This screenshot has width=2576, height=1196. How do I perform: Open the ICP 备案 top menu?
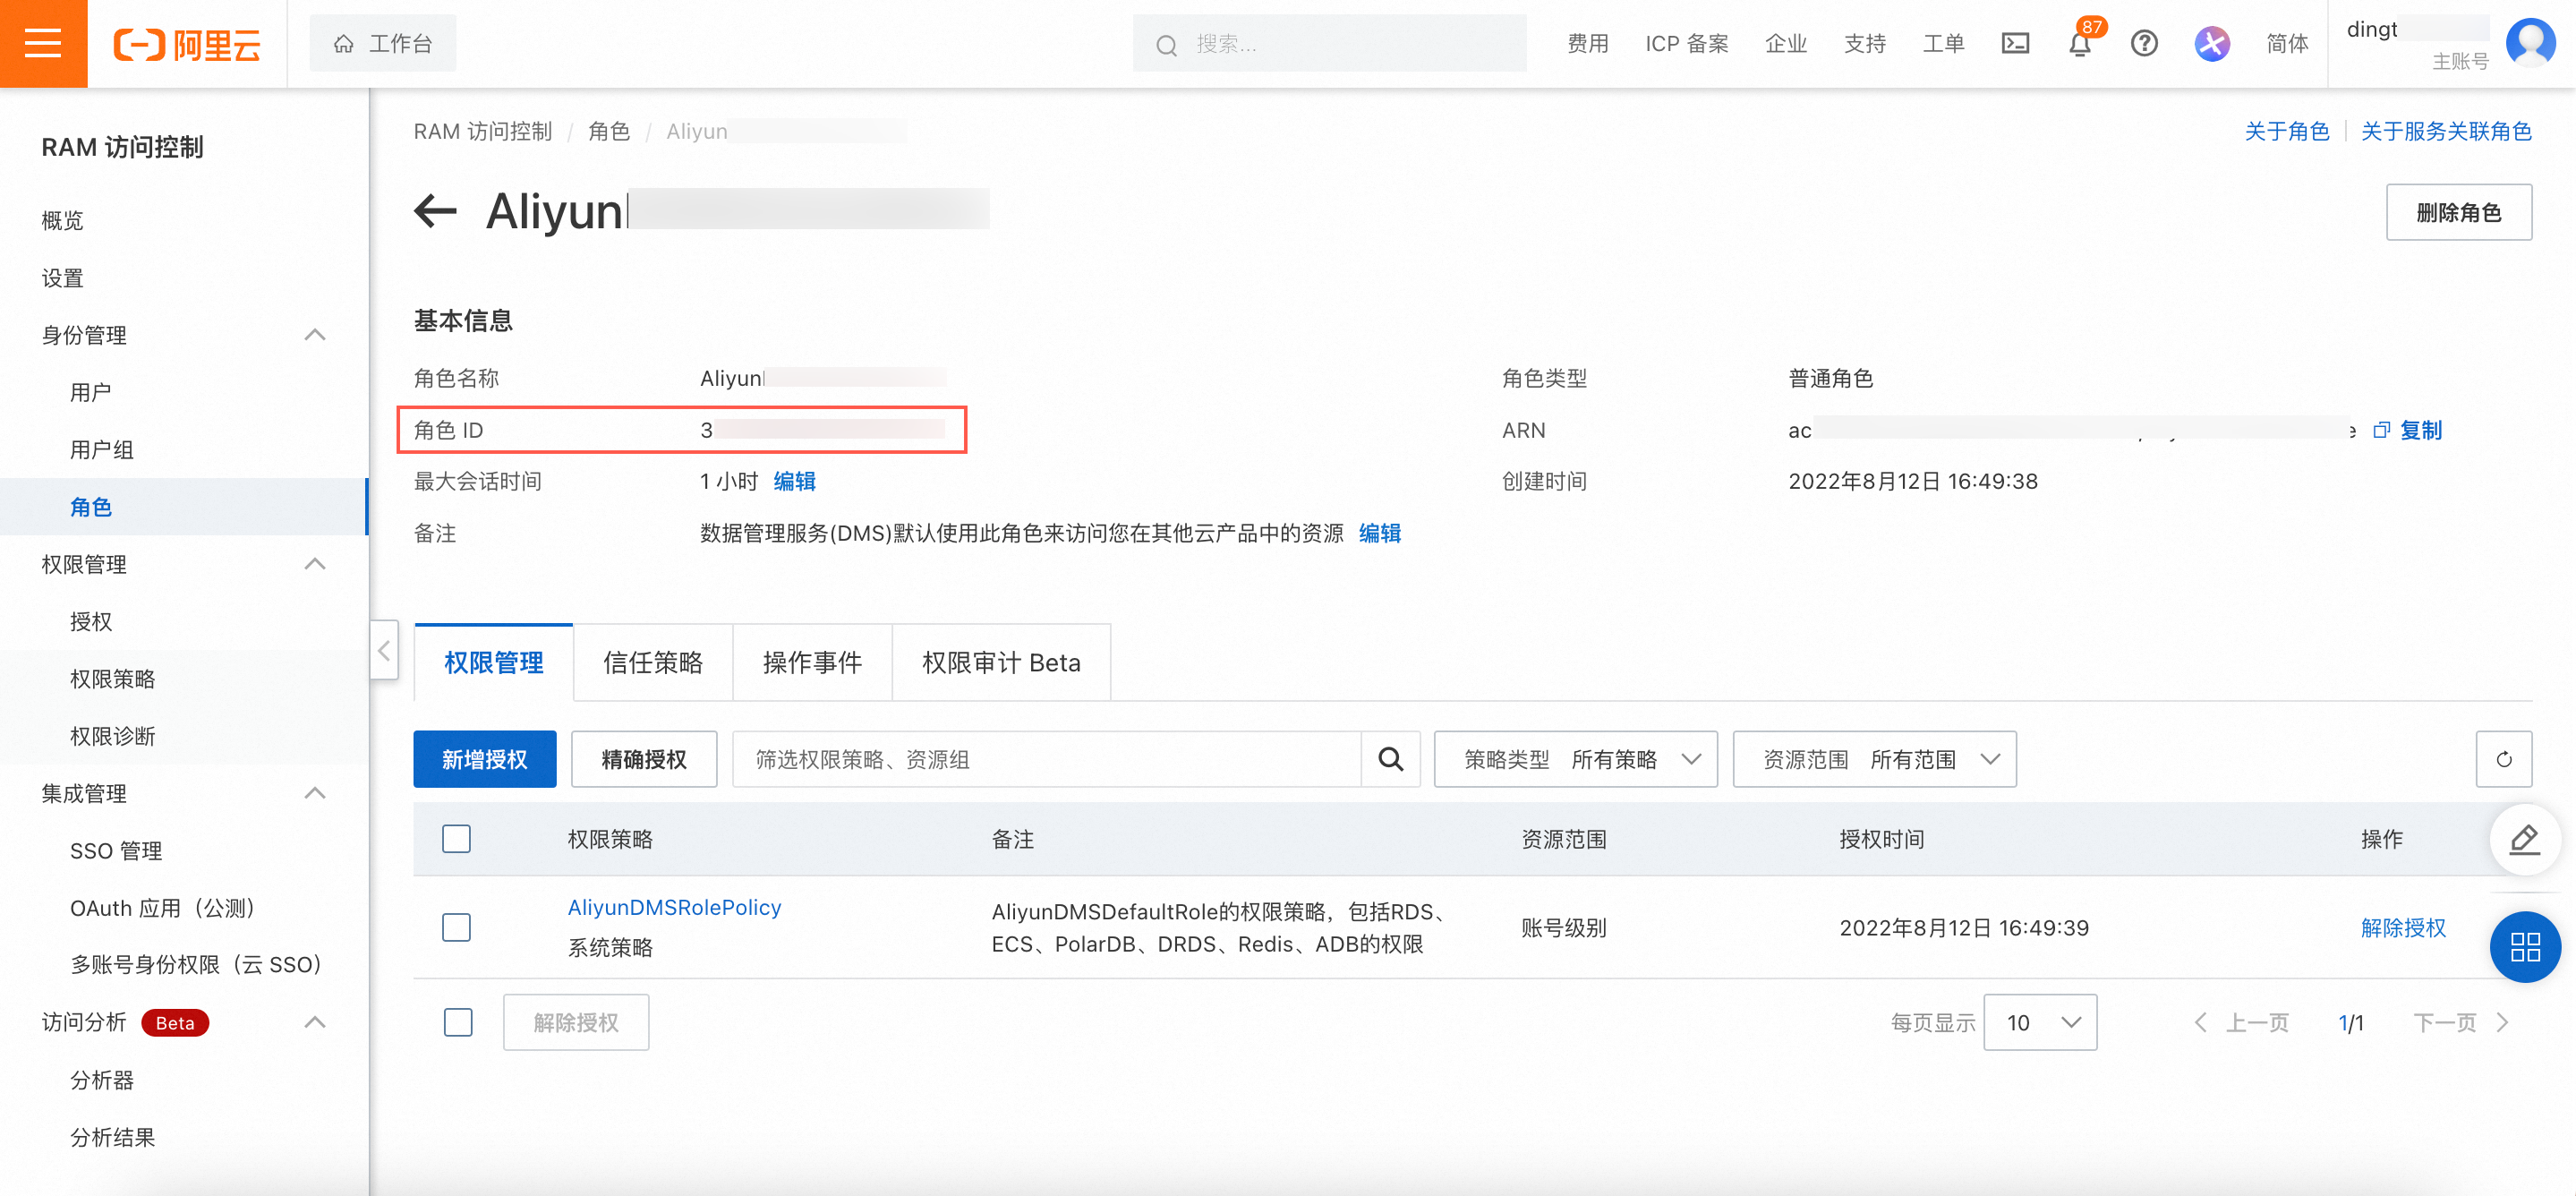coord(1686,44)
